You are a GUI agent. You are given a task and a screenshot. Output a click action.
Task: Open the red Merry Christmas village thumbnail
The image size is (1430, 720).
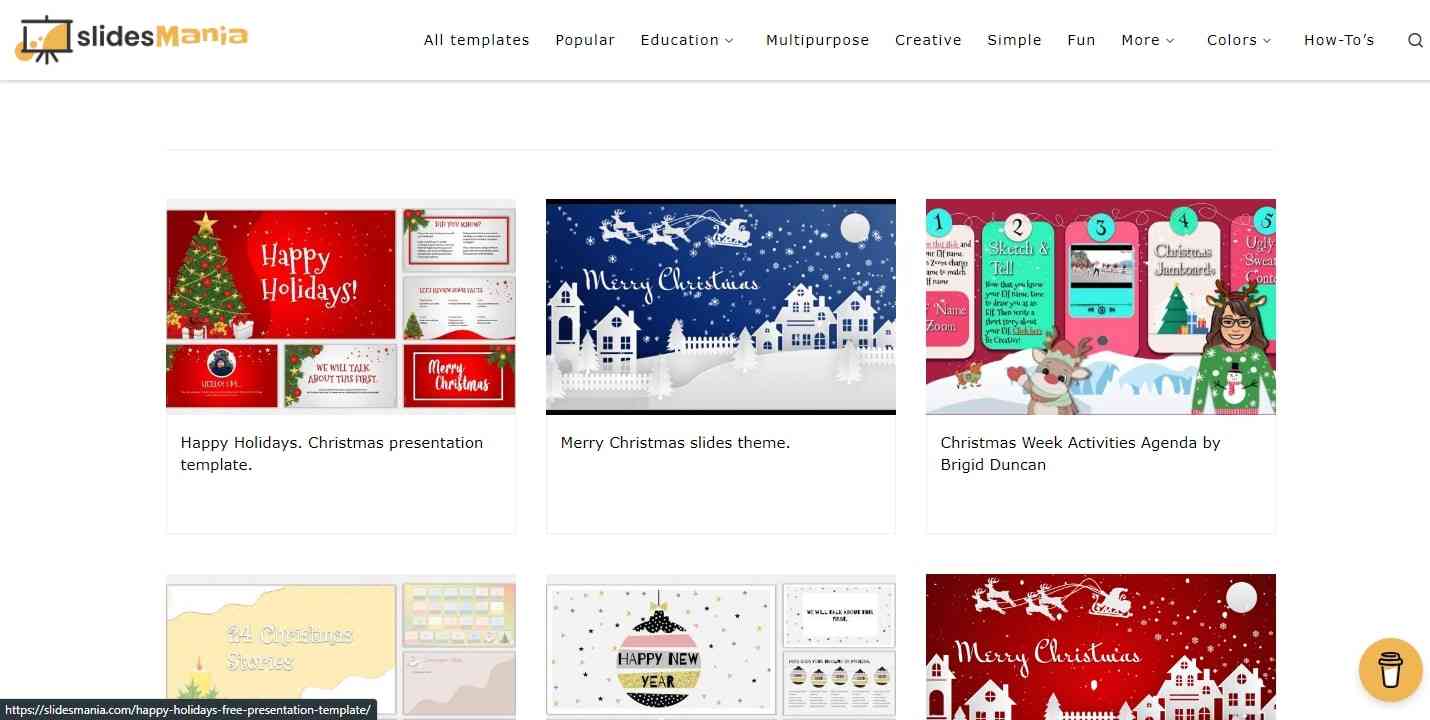point(1101,647)
